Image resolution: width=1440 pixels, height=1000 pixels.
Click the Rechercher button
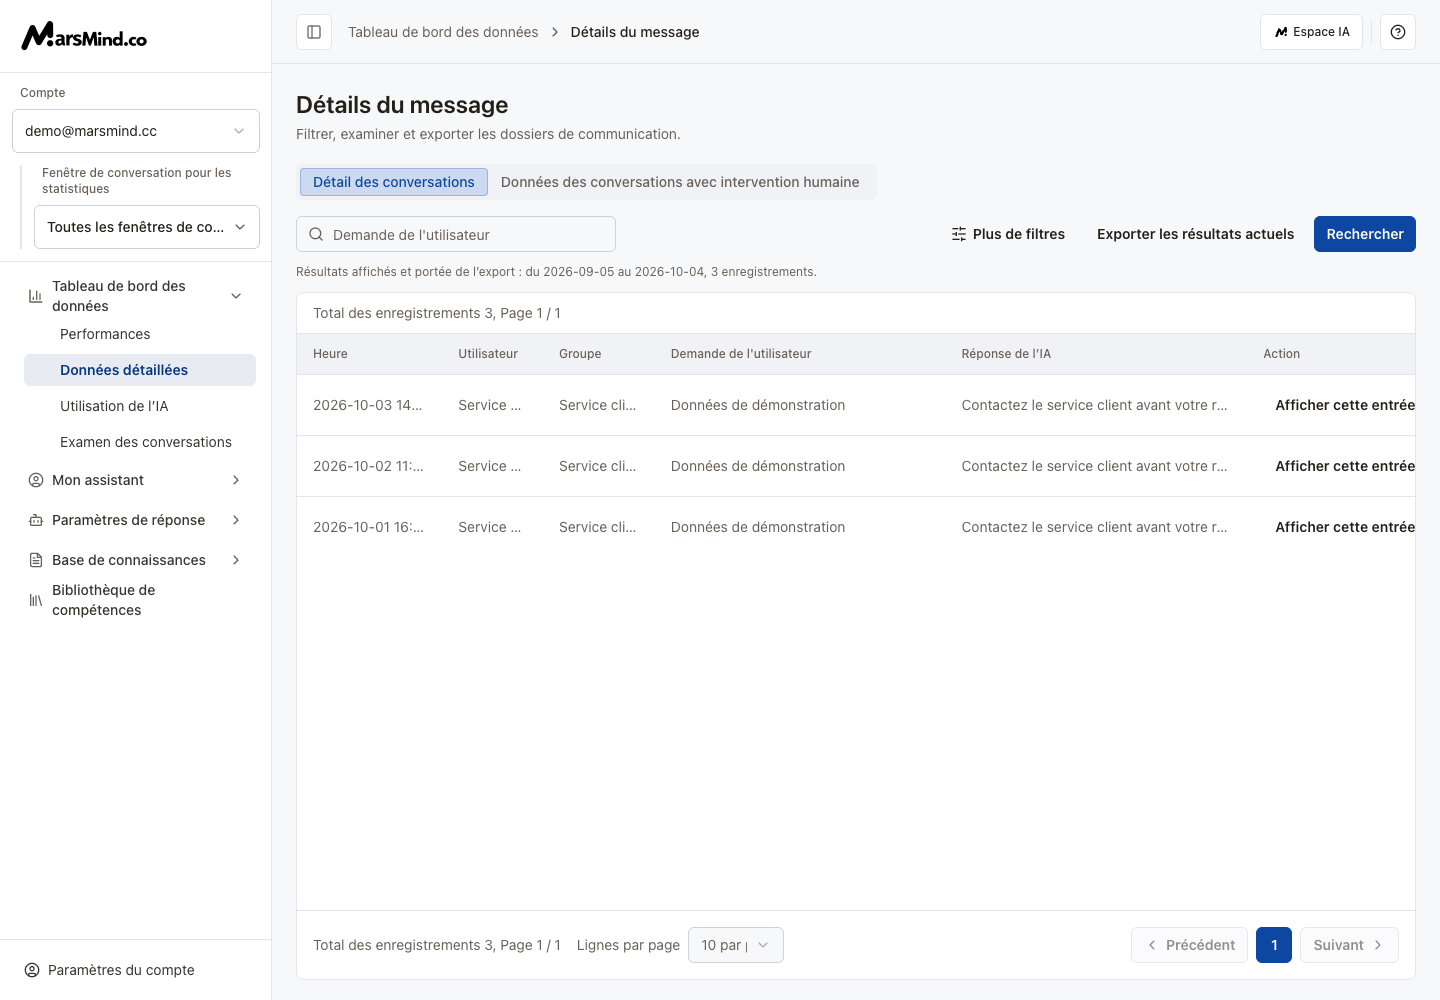[x=1365, y=234]
